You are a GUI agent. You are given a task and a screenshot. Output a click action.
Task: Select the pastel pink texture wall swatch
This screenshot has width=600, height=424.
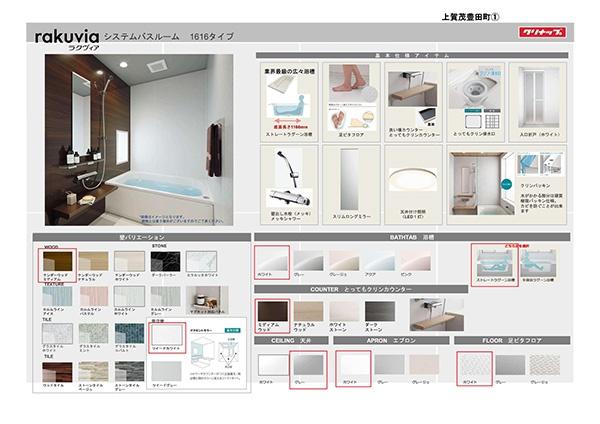click(94, 297)
